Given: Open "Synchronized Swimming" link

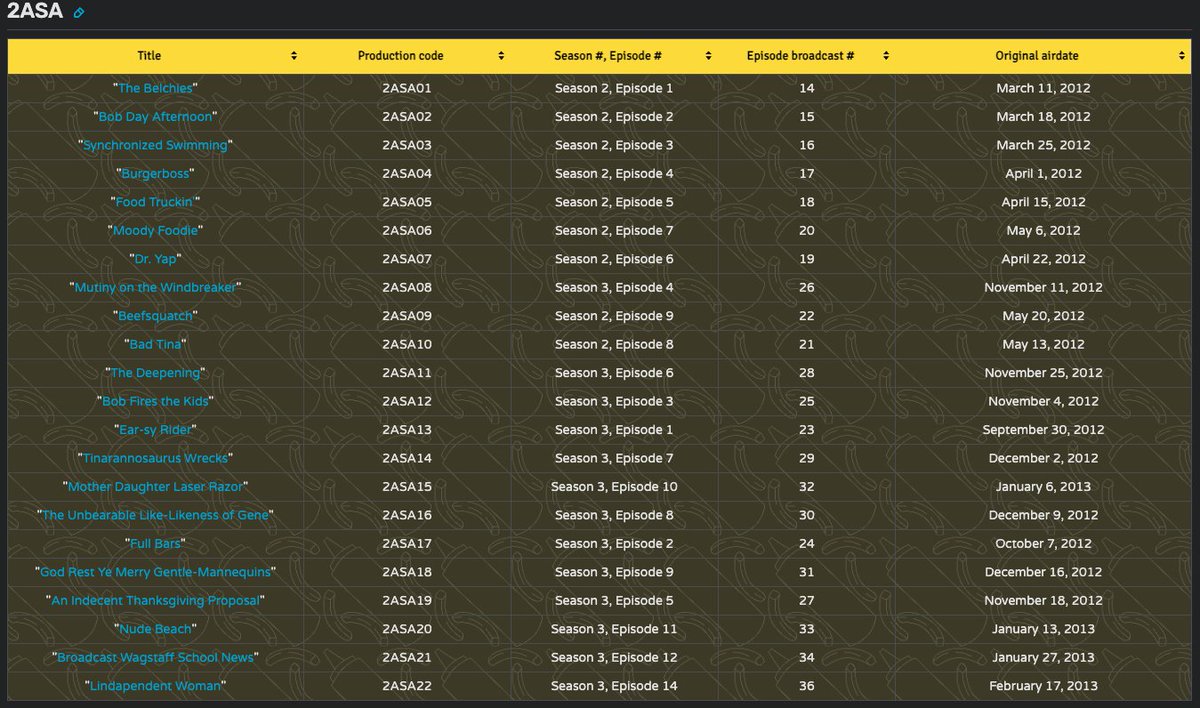Looking at the screenshot, I should 155,145.
